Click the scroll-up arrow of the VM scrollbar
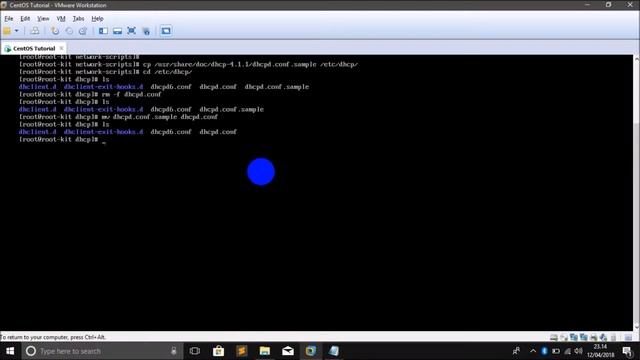640x360 pixels. click(636, 59)
